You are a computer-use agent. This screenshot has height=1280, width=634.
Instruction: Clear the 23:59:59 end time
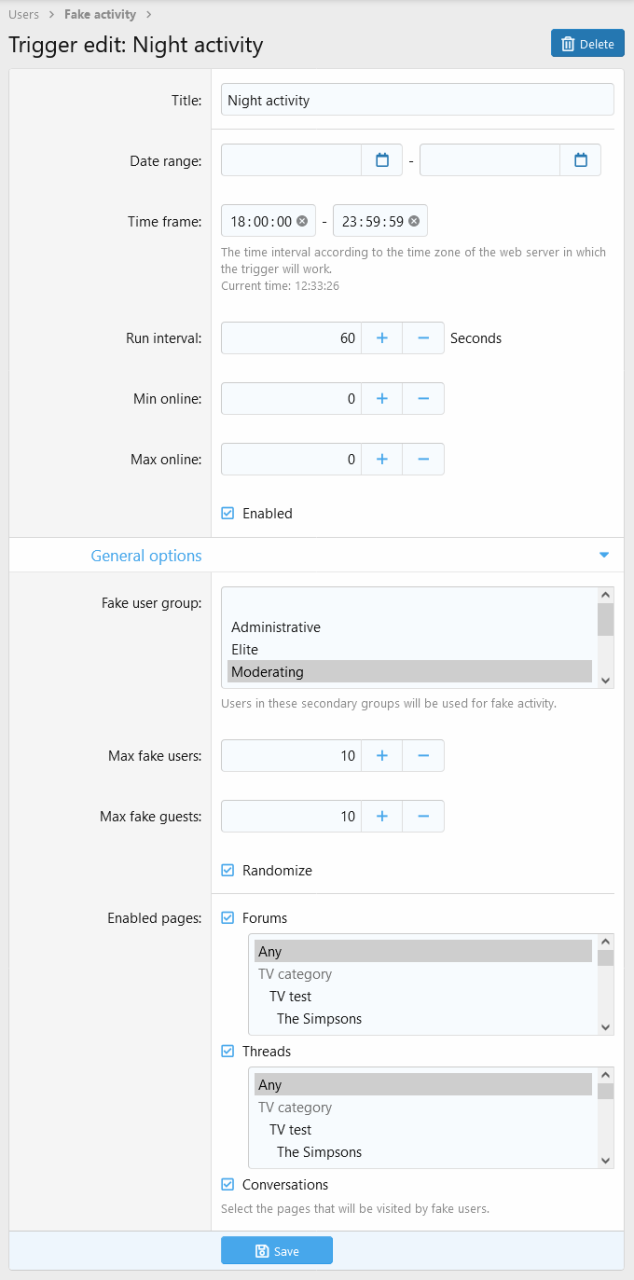[x=414, y=221]
